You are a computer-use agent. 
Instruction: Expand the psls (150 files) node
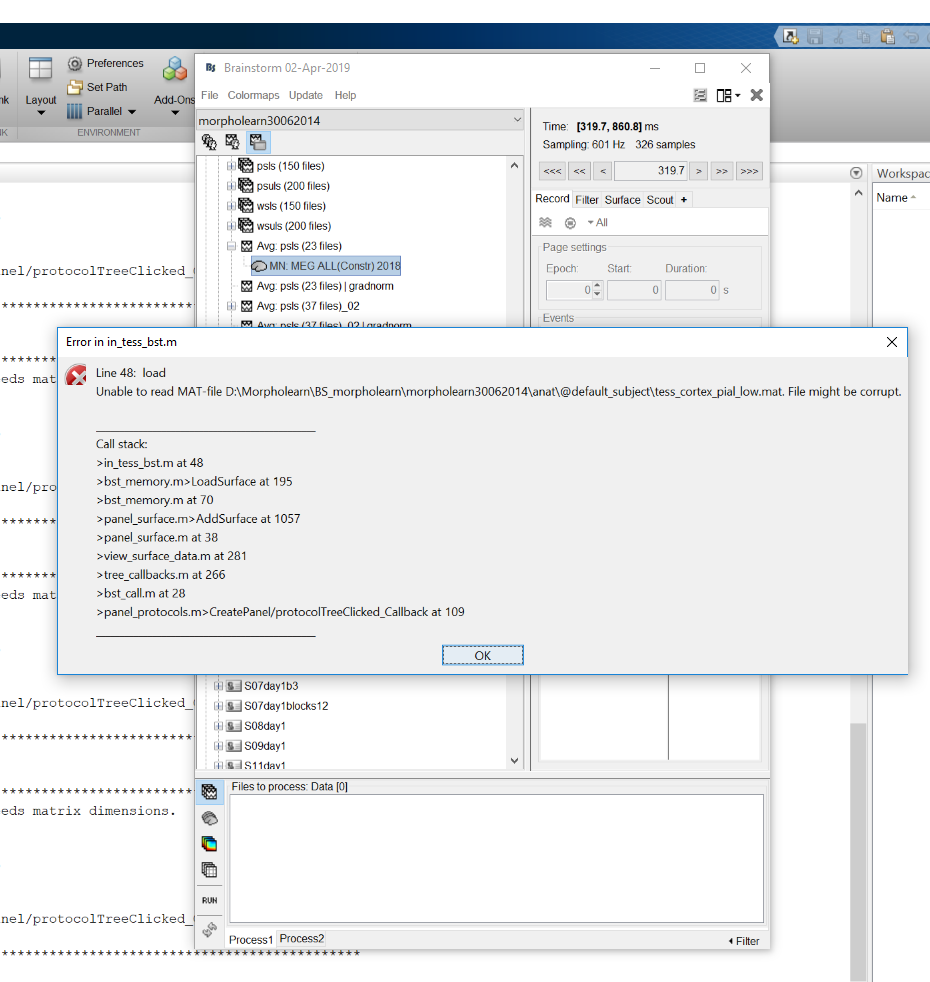pos(231,166)
